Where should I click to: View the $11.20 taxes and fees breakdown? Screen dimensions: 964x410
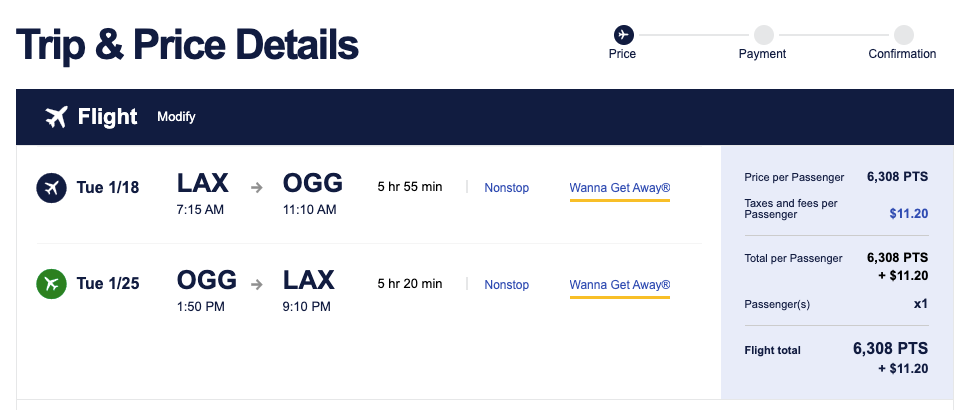pyautogui.click(x=909, y=212)
